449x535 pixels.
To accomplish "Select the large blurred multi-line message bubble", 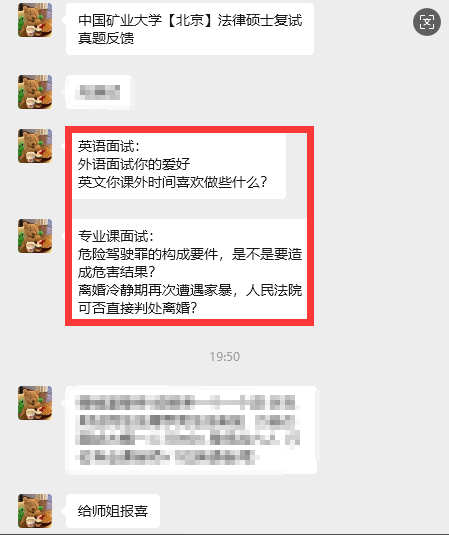I will 191,430.
